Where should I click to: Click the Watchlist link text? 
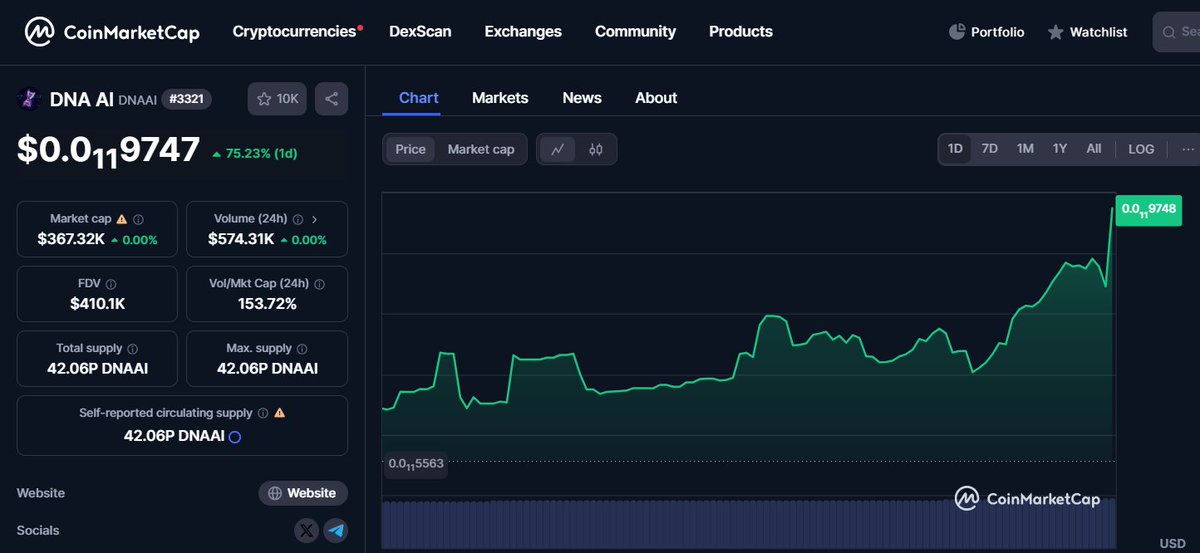point(1098,32)
